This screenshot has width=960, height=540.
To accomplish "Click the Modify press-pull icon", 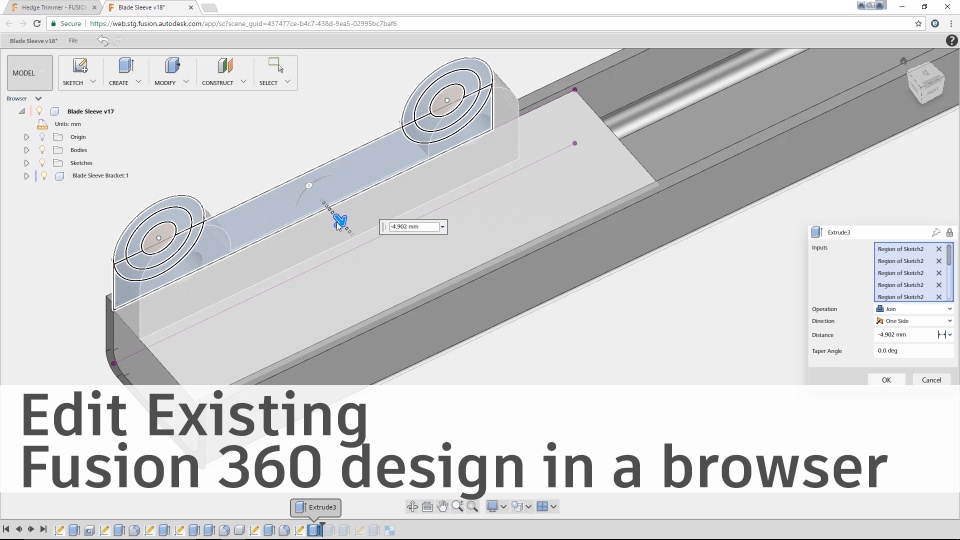I will 172,66.
